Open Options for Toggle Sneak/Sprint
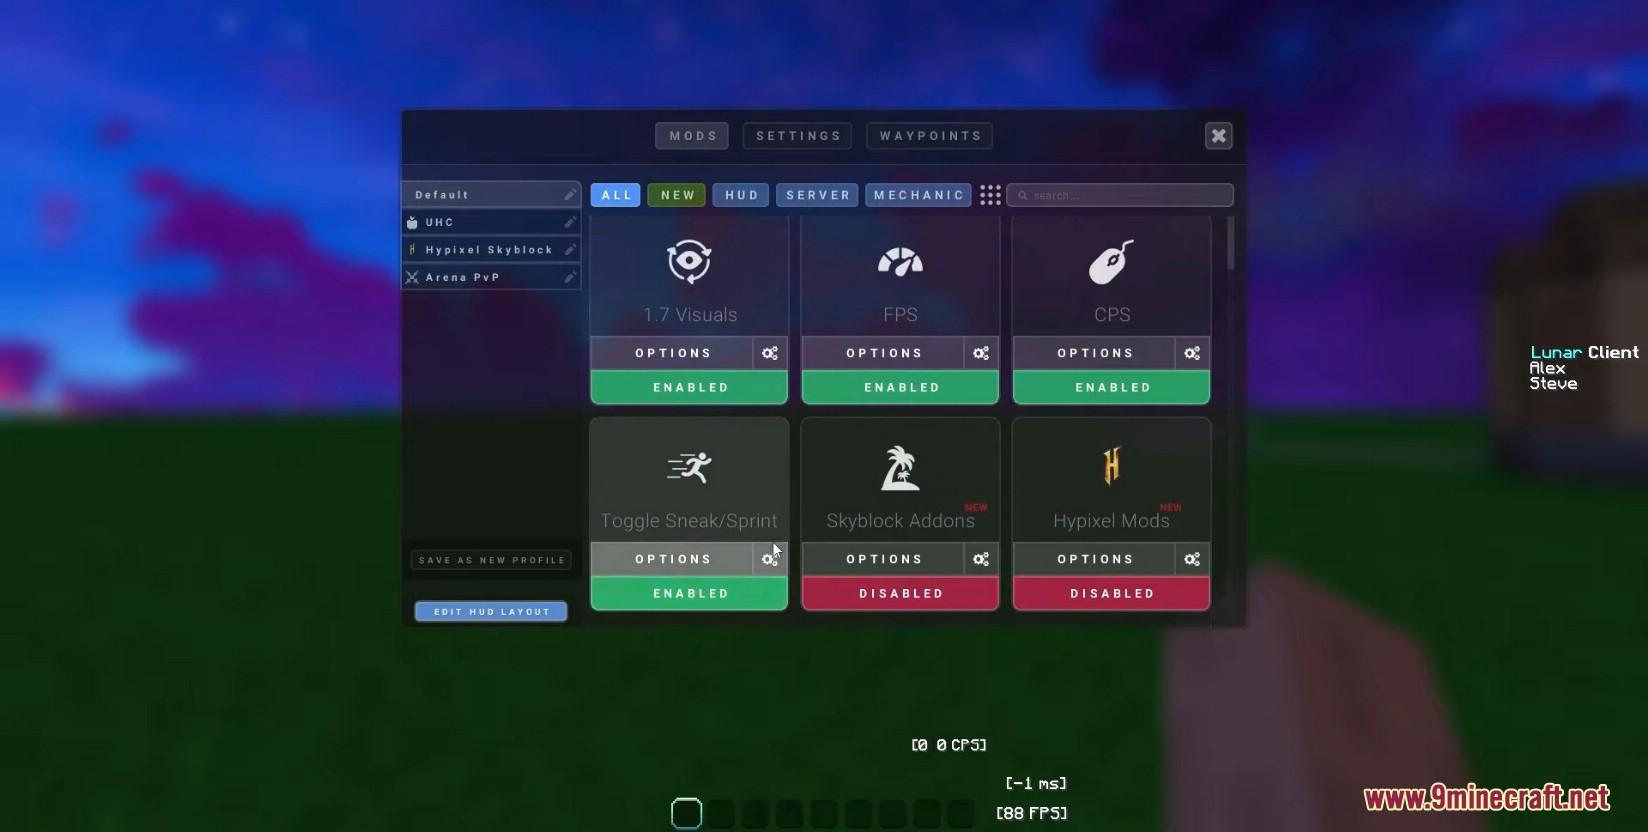Image resolution: width=1648 pixels, height=832 pixels. (672, 559)
